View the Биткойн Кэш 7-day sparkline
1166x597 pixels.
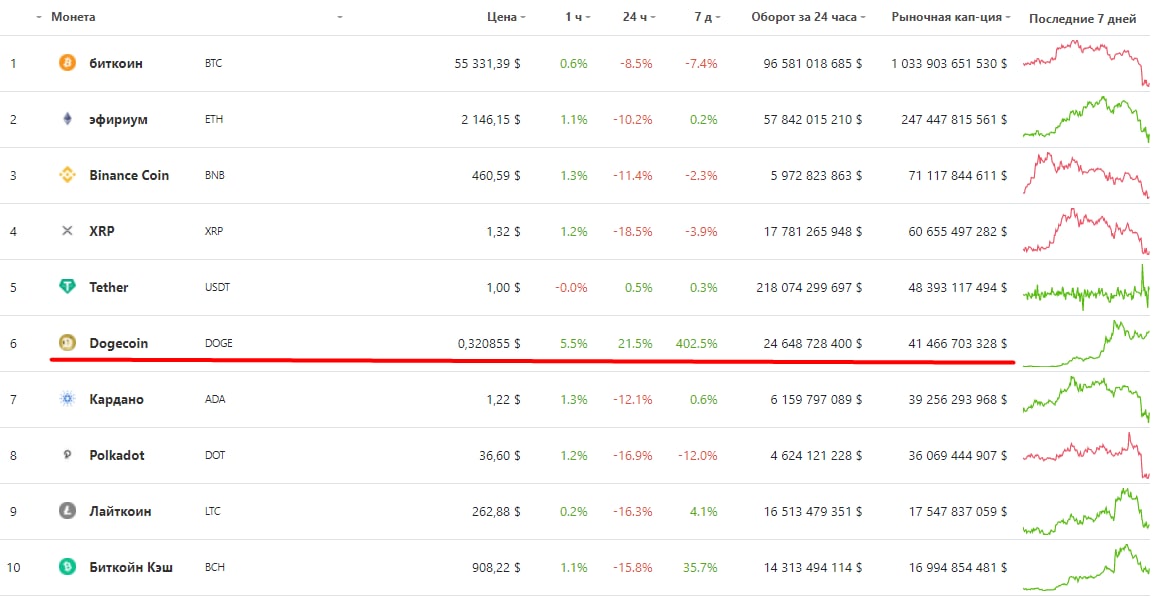coord(1086,567)
